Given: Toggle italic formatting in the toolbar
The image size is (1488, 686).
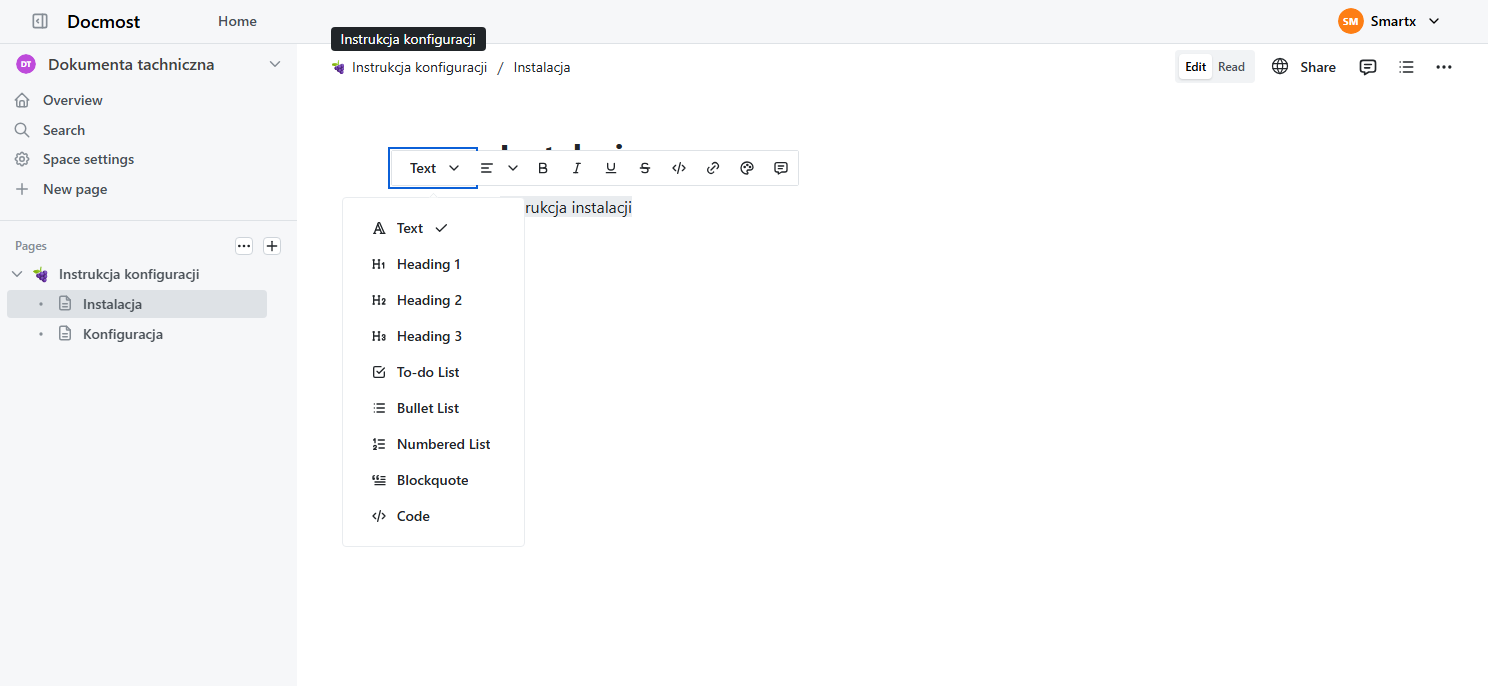Looking at the screenshot, I should (577, 168).
